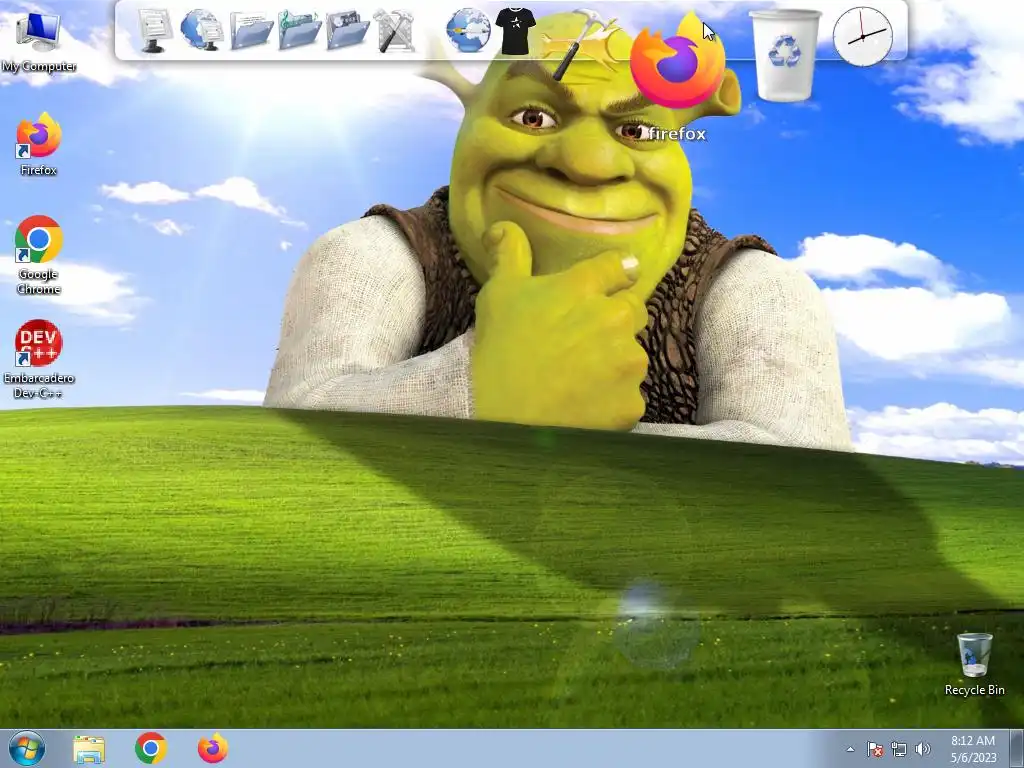Launch the Embarcadero Dev-C++ desktop shortcut

[x=39, y=359]
